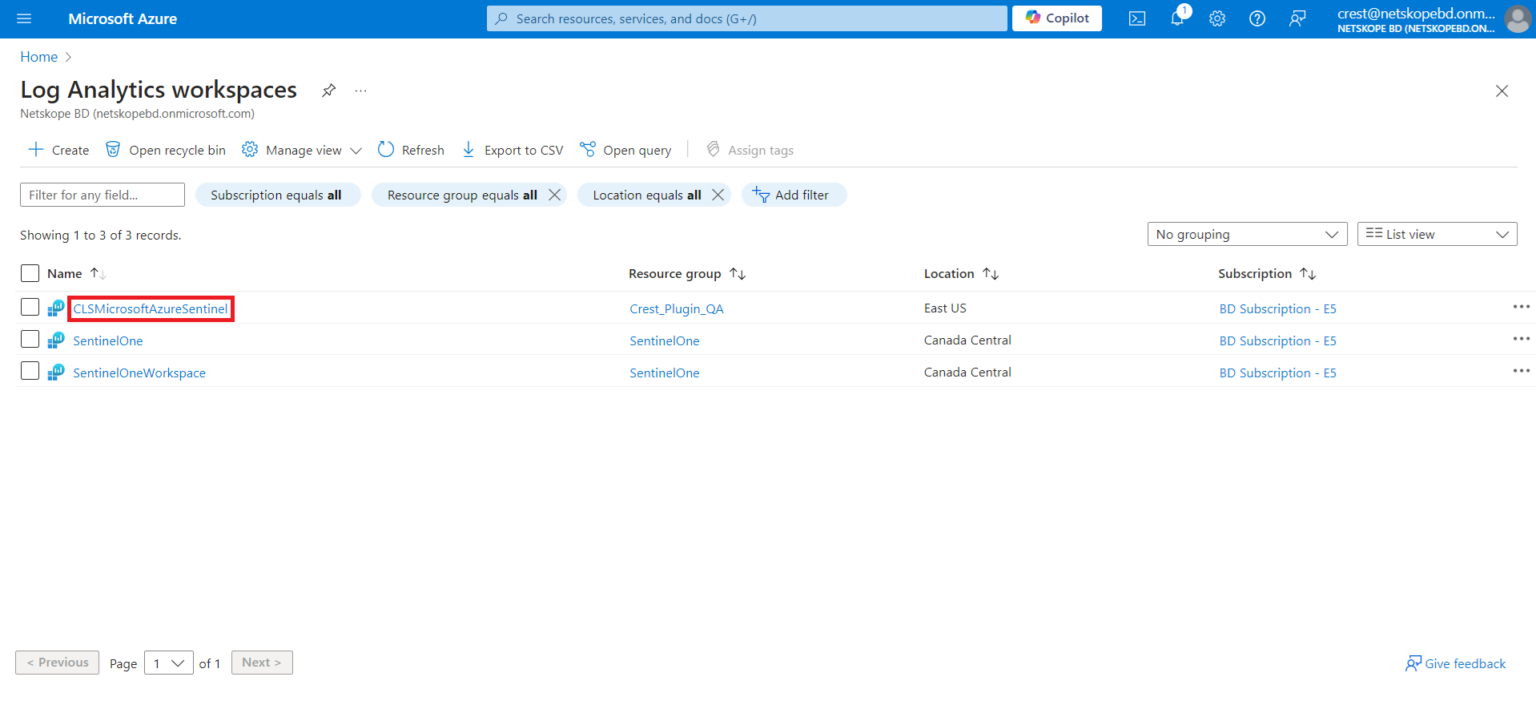Select the SentinelOneWorkspace row checkbox

point(29,372)
